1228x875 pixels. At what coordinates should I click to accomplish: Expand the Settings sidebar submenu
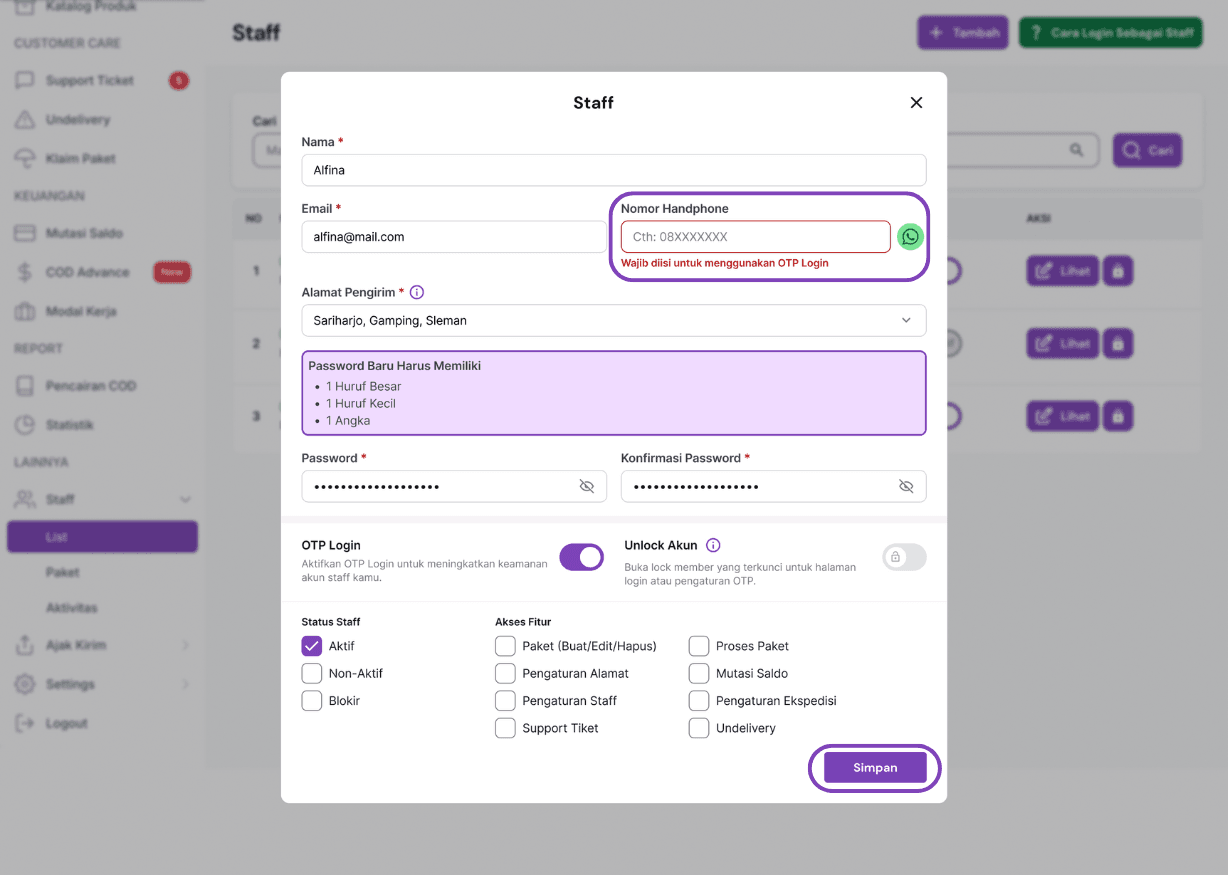click(185, 684)
